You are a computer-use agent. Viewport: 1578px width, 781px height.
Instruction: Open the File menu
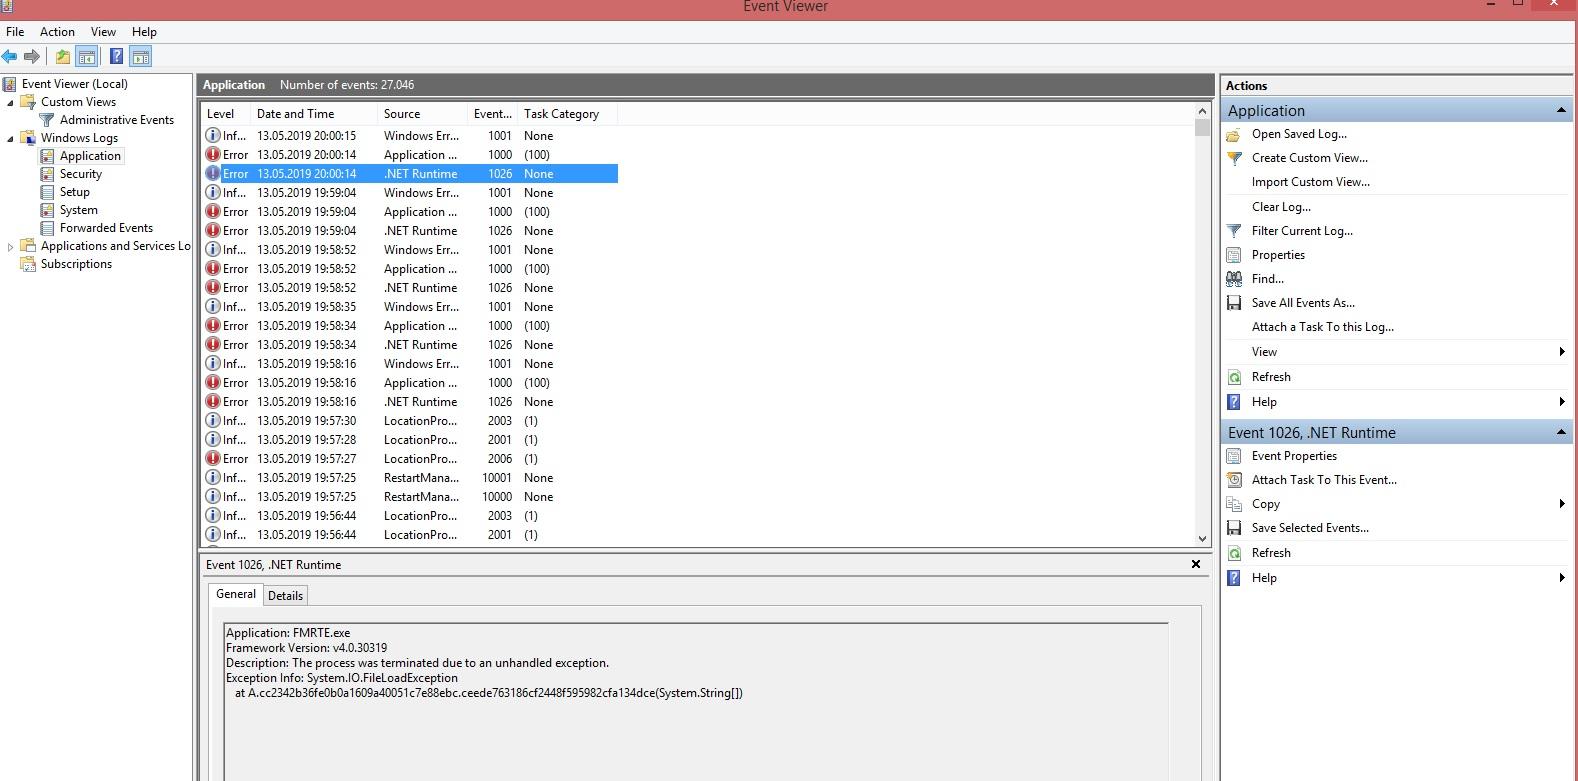pyautogui.click(x=15, y=32)
